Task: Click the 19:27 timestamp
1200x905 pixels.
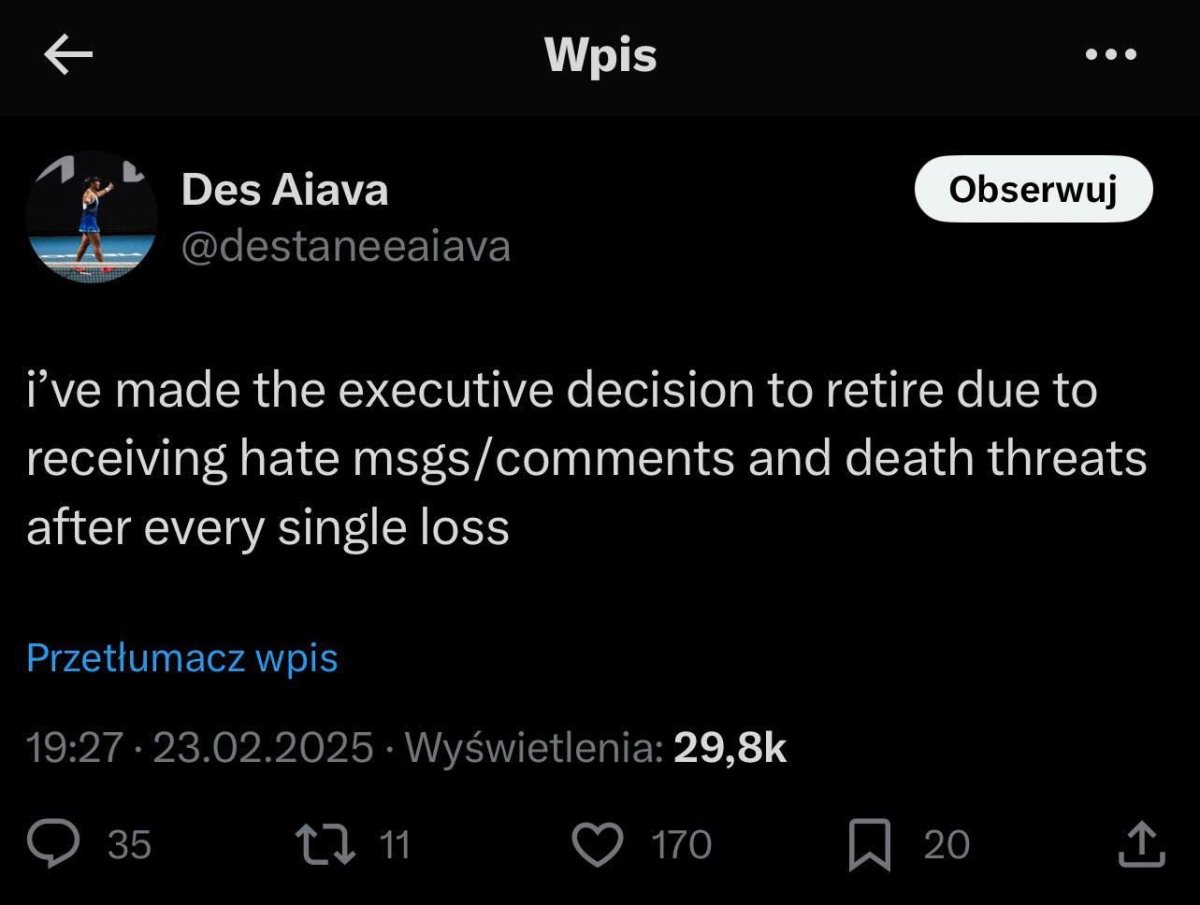Action: 76,748
